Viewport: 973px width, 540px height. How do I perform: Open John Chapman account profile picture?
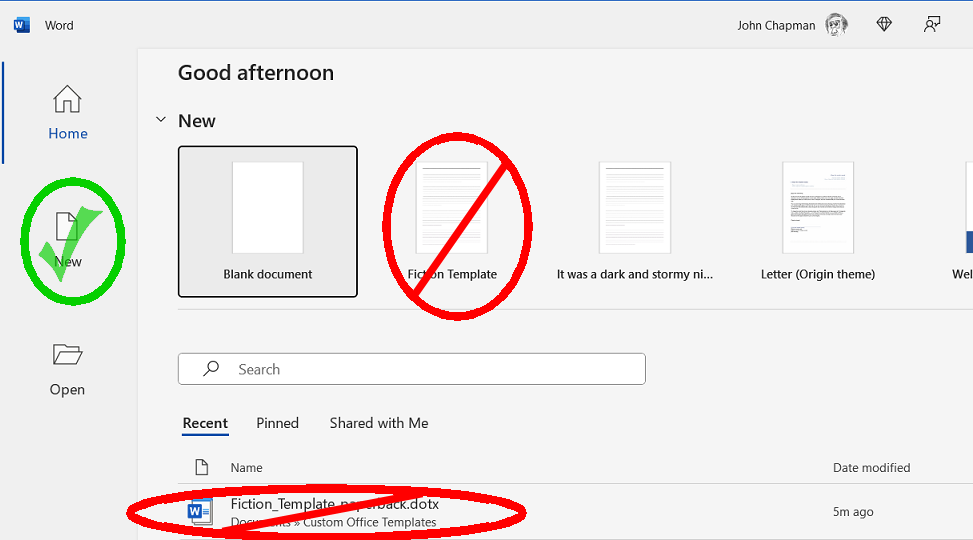(x=836, y=25)
